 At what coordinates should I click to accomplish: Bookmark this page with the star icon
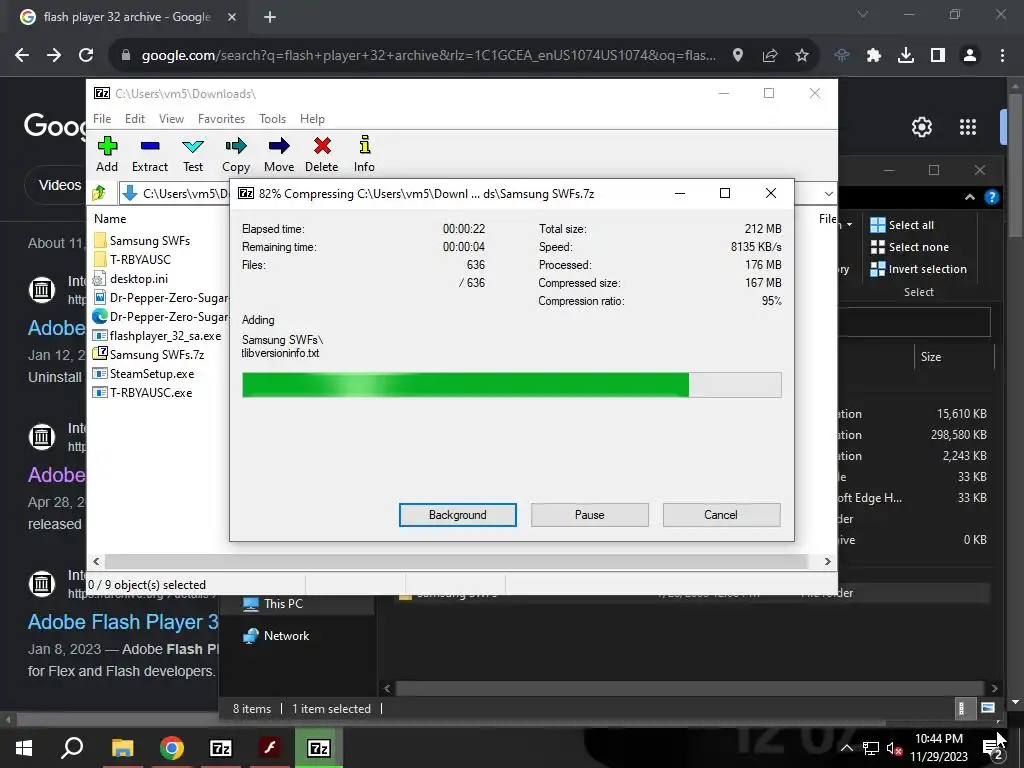point(802,56)
